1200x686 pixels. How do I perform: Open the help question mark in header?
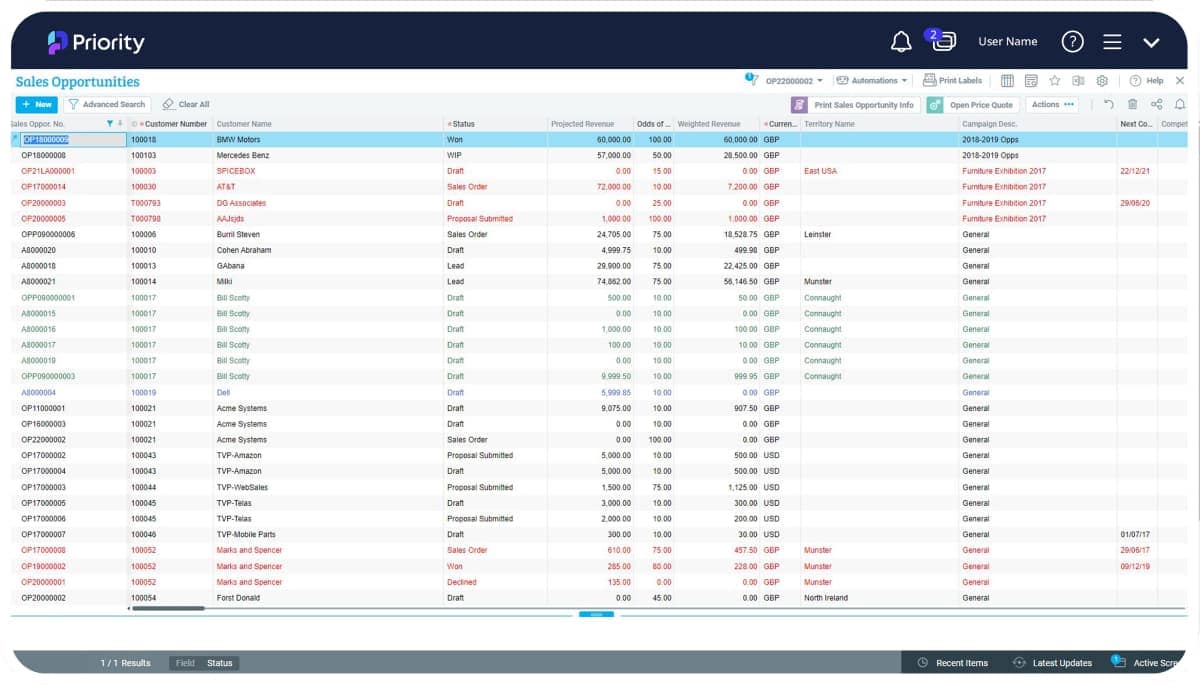click(x=1072, y=41)
